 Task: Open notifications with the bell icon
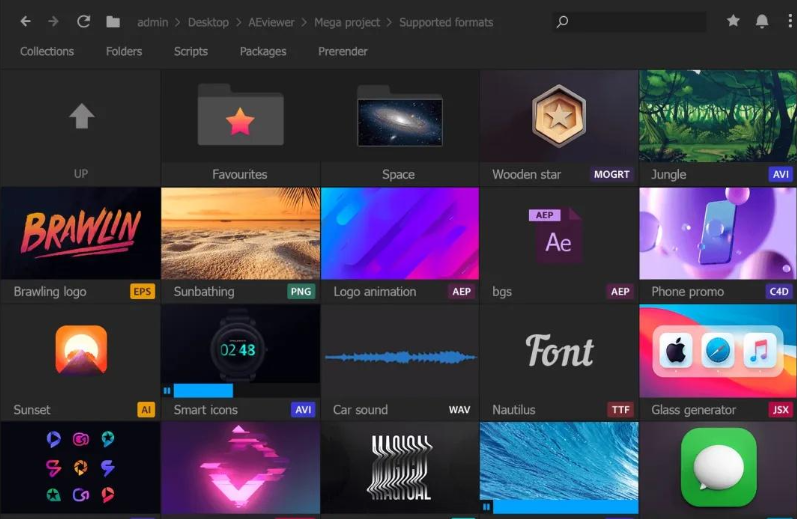762,21
